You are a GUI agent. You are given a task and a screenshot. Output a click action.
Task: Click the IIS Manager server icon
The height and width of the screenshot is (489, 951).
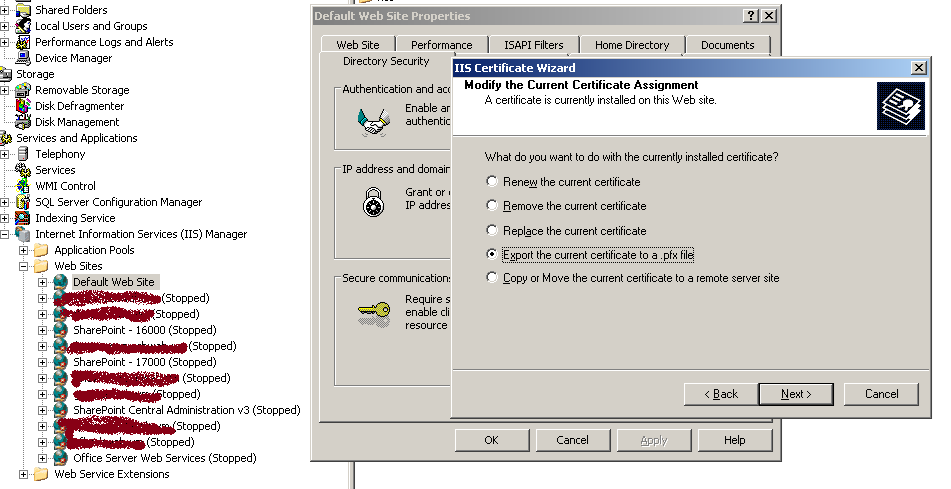(22, 234)
